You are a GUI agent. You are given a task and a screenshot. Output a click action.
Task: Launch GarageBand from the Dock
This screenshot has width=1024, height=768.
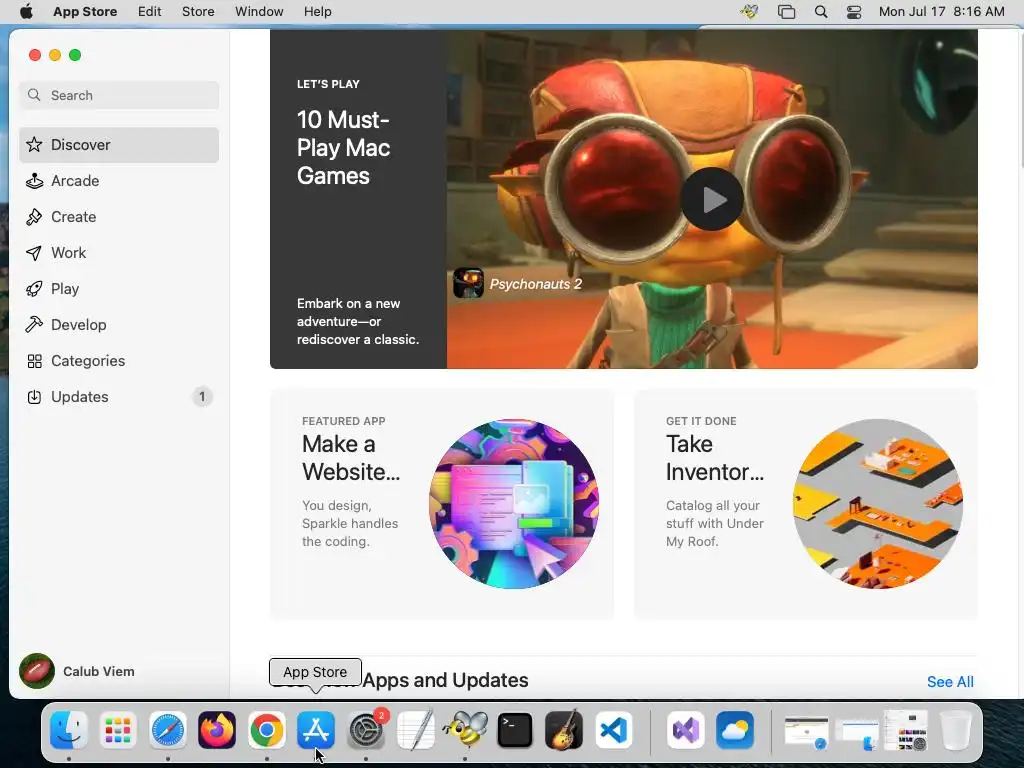click(564, 730)
